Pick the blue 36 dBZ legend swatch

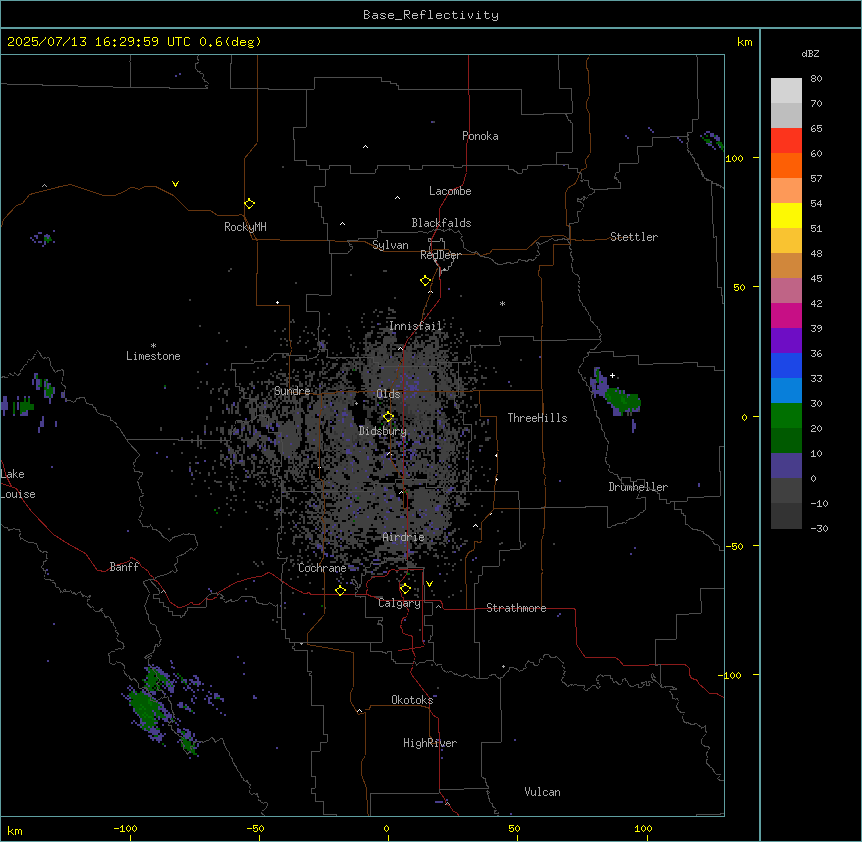[786, 365]
